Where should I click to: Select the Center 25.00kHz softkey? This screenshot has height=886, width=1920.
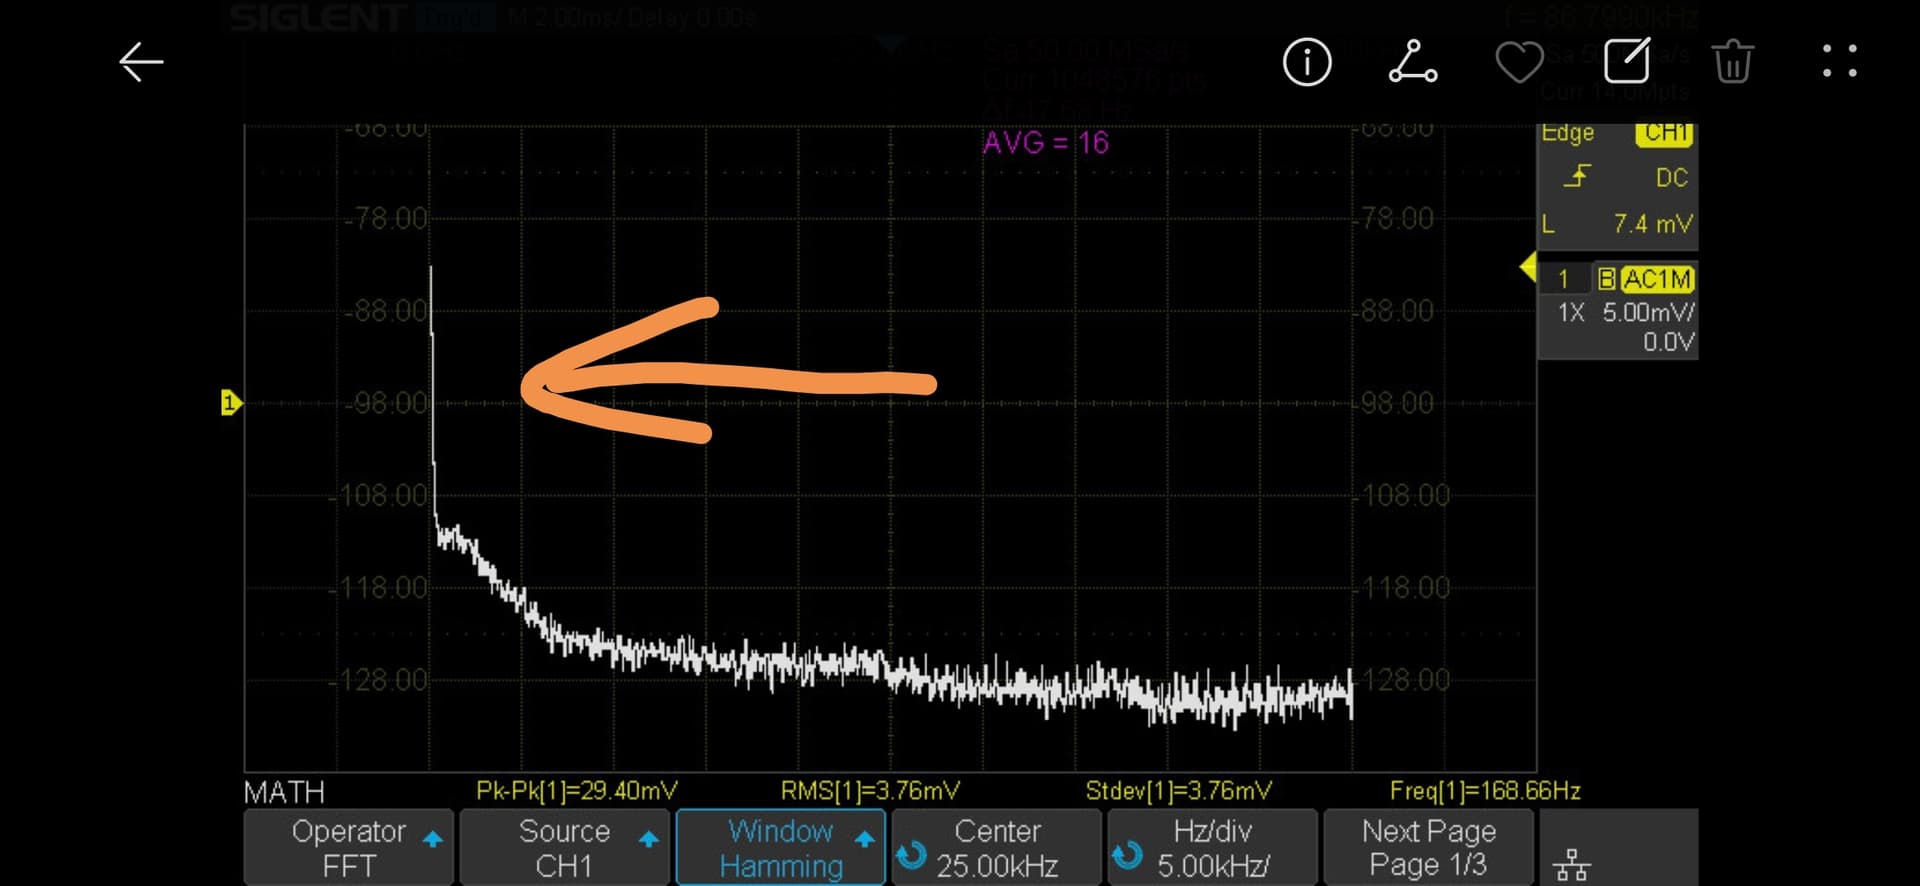(x=997, y=847)
